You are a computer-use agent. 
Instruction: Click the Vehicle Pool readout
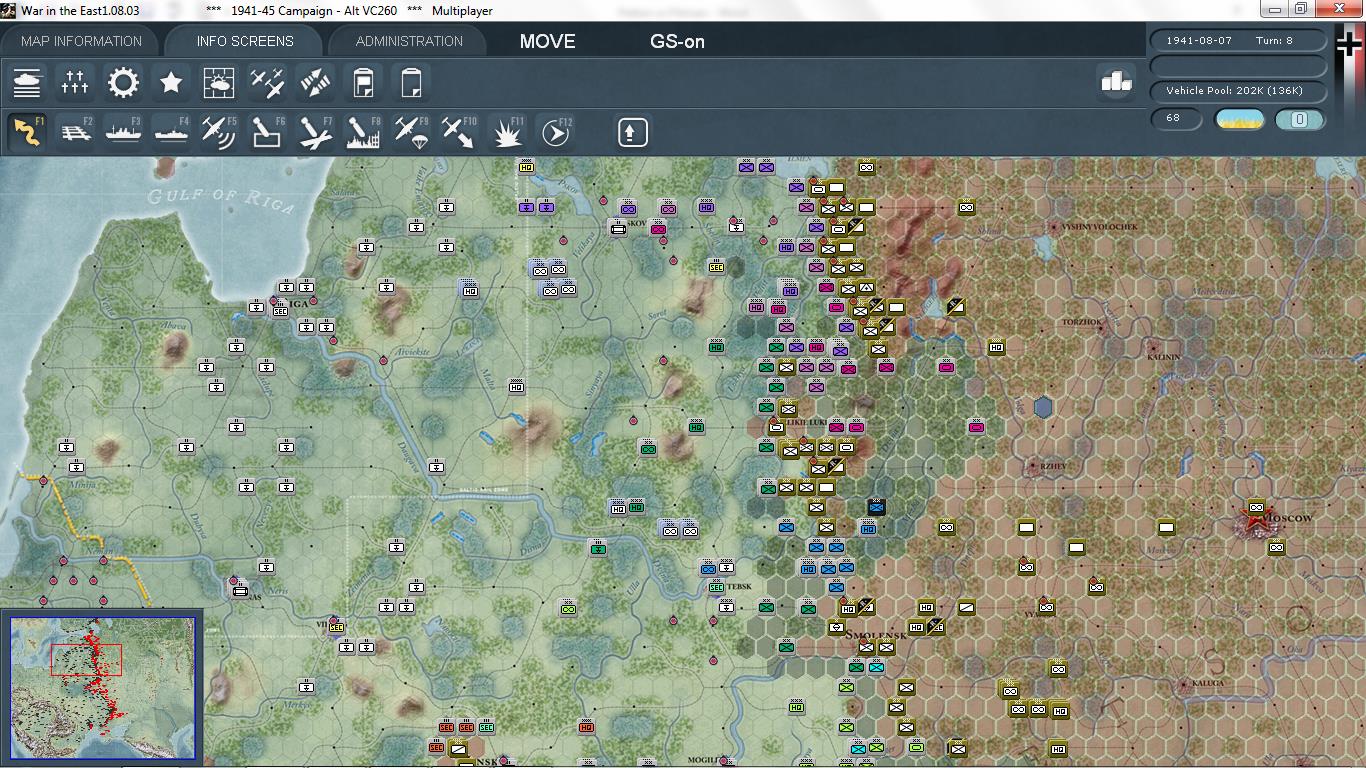click(x=1237, y=91)
